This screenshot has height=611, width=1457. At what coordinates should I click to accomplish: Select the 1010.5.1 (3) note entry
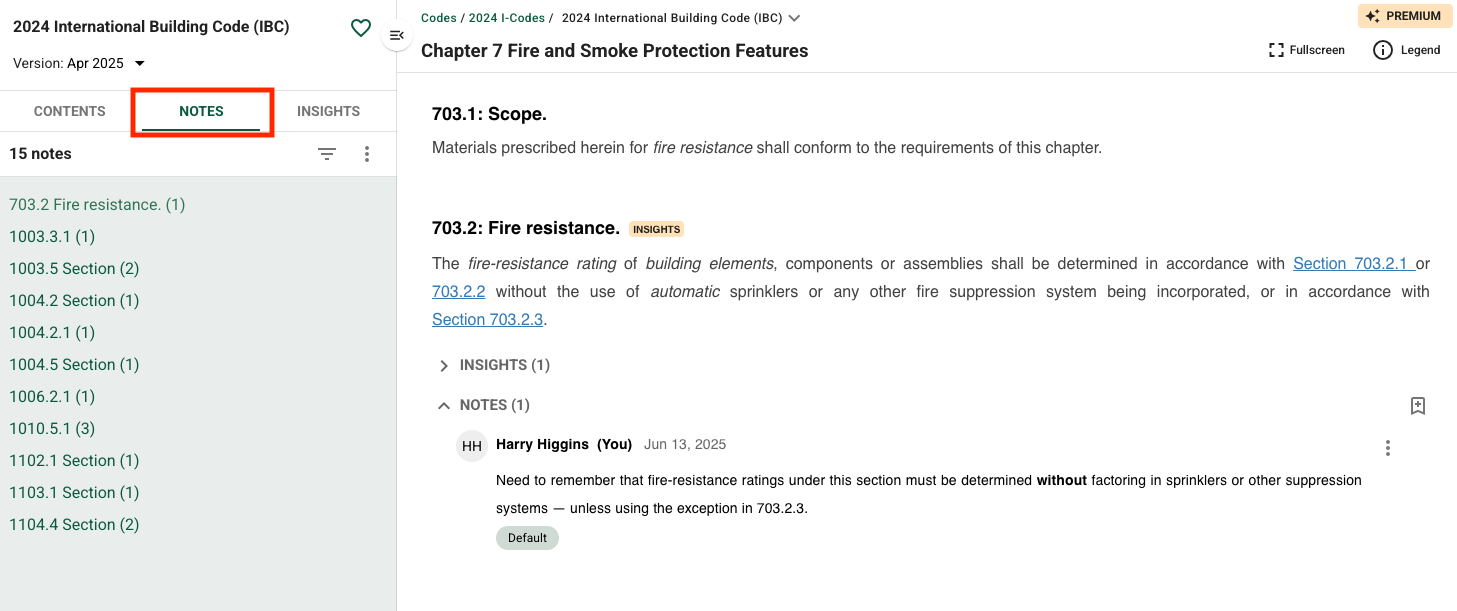[52, 428]
